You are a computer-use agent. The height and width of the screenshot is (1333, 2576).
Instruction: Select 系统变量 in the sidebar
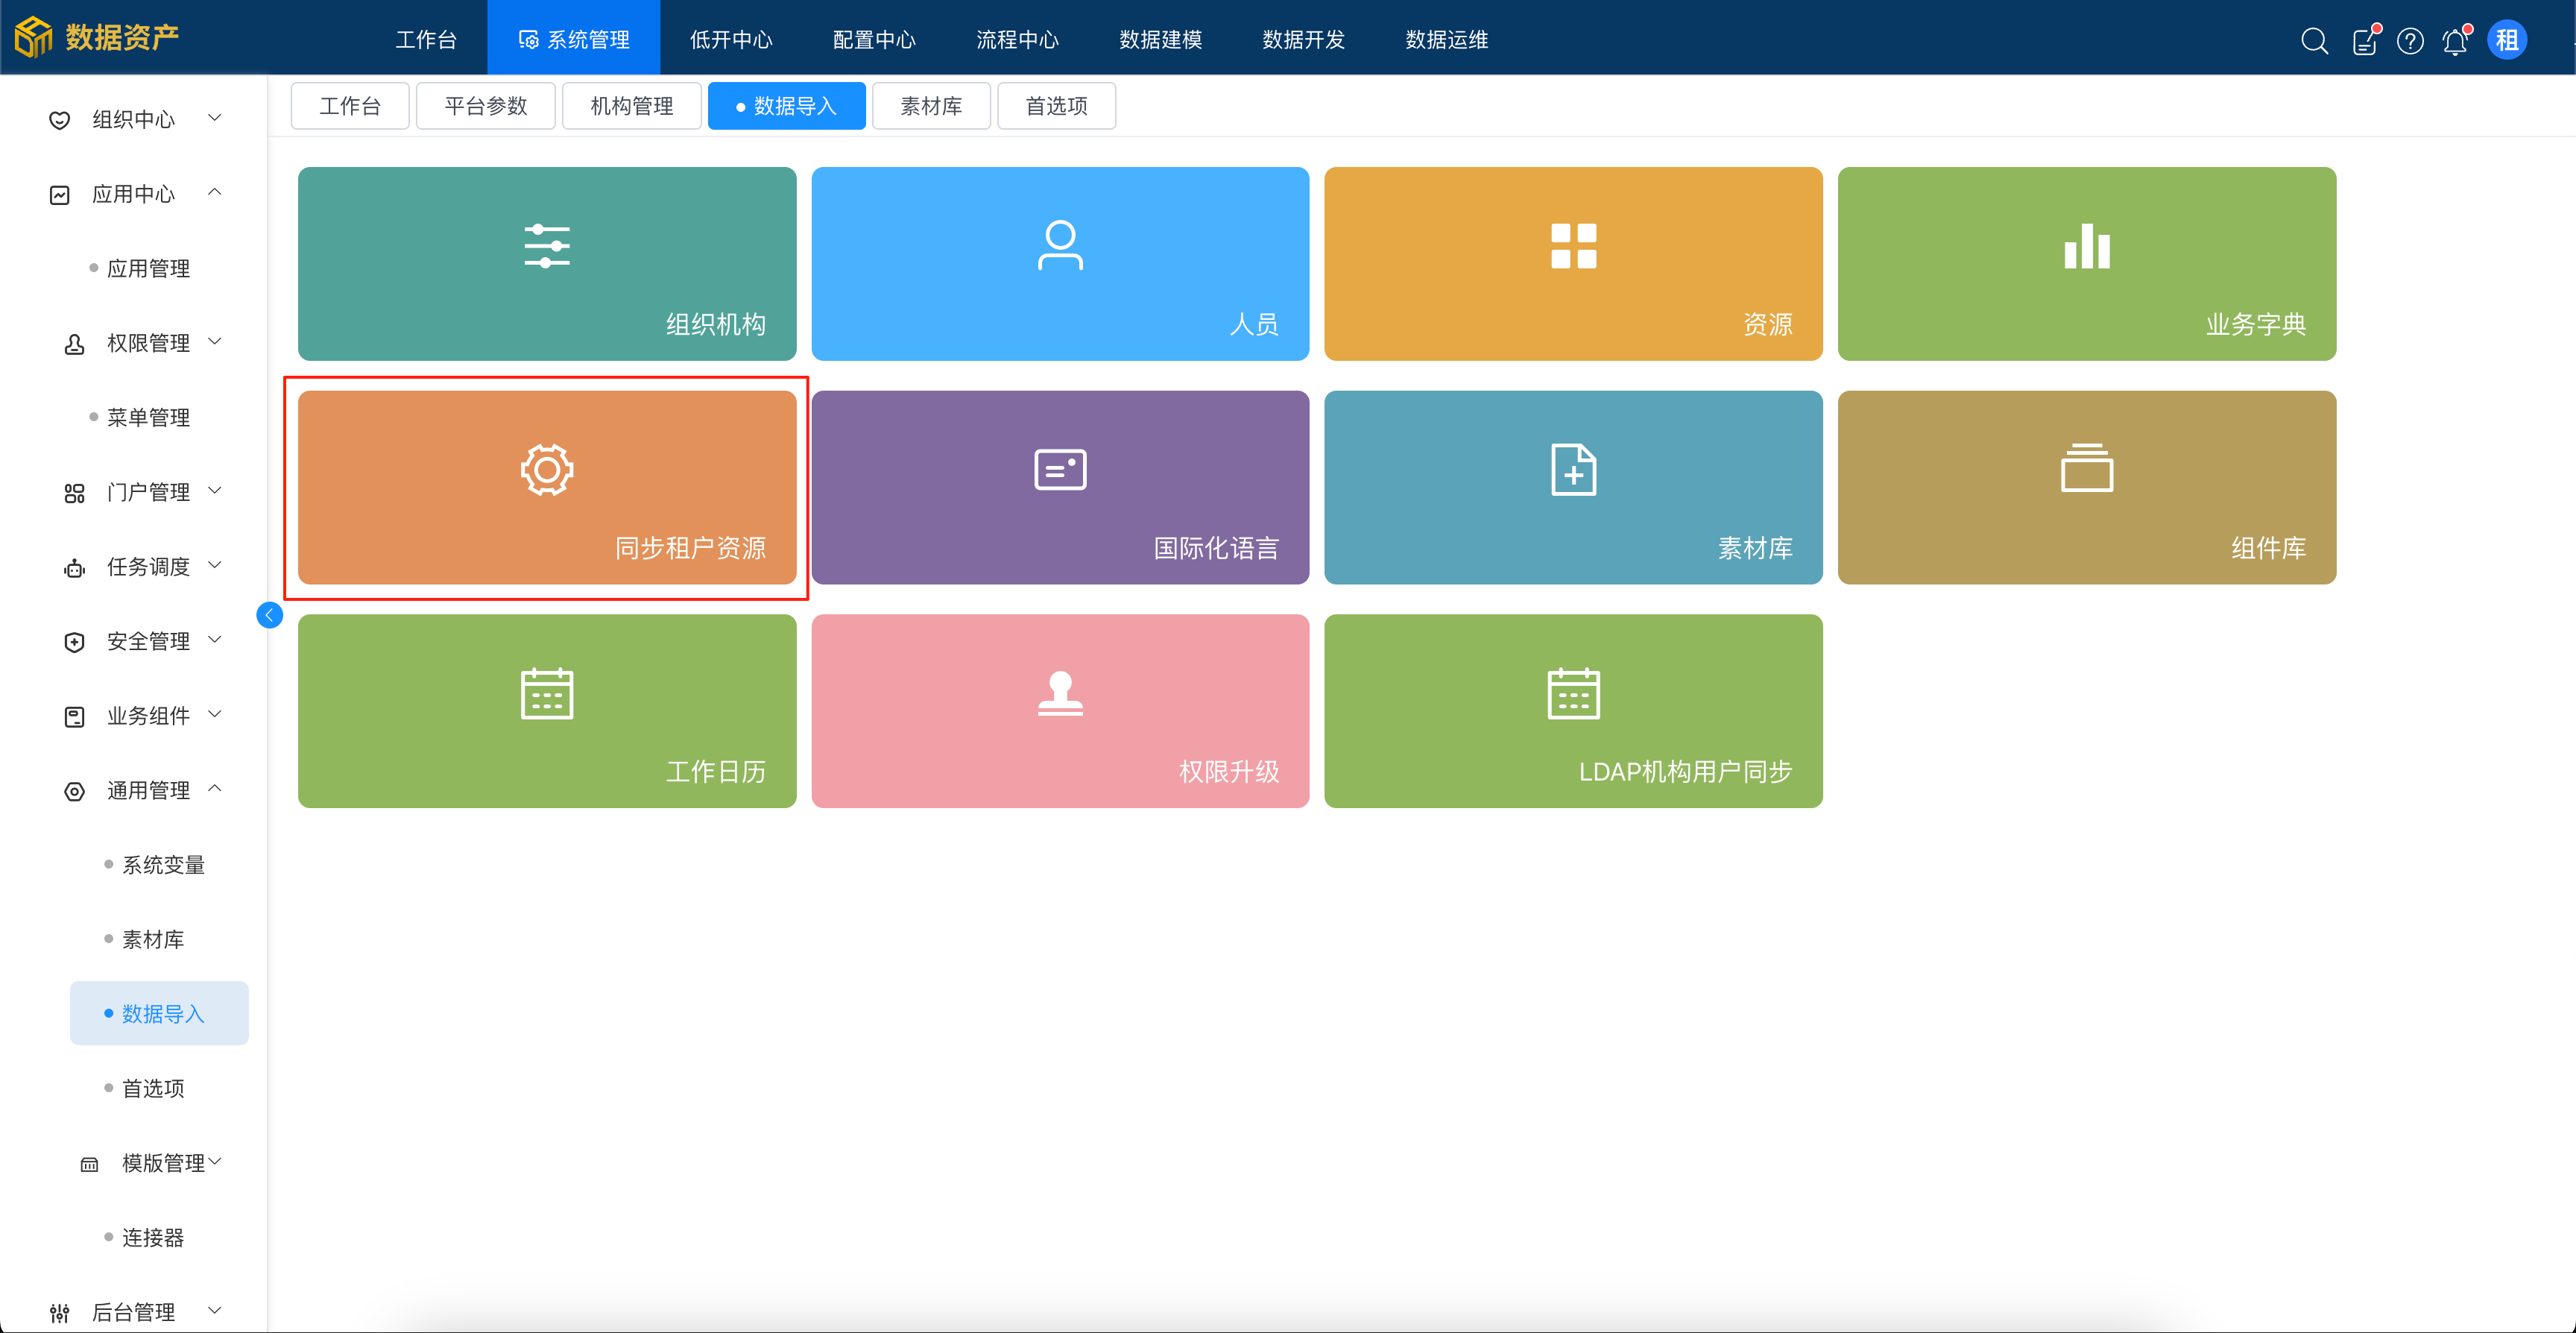pyautogui.click(x=163, y=865)
